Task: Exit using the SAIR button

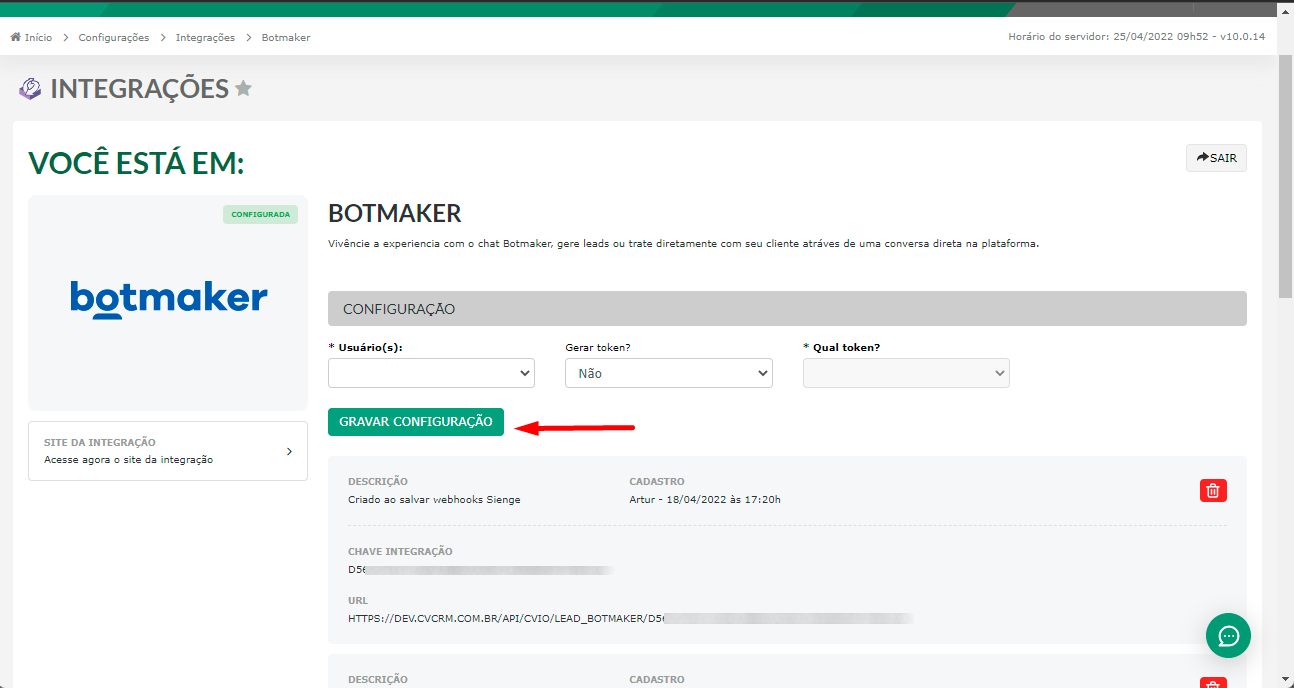Action: (x=1216, y=158)
